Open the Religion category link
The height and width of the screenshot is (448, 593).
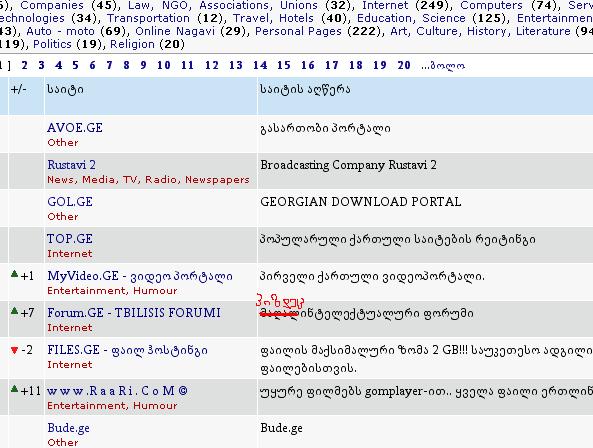click(132, 44)
